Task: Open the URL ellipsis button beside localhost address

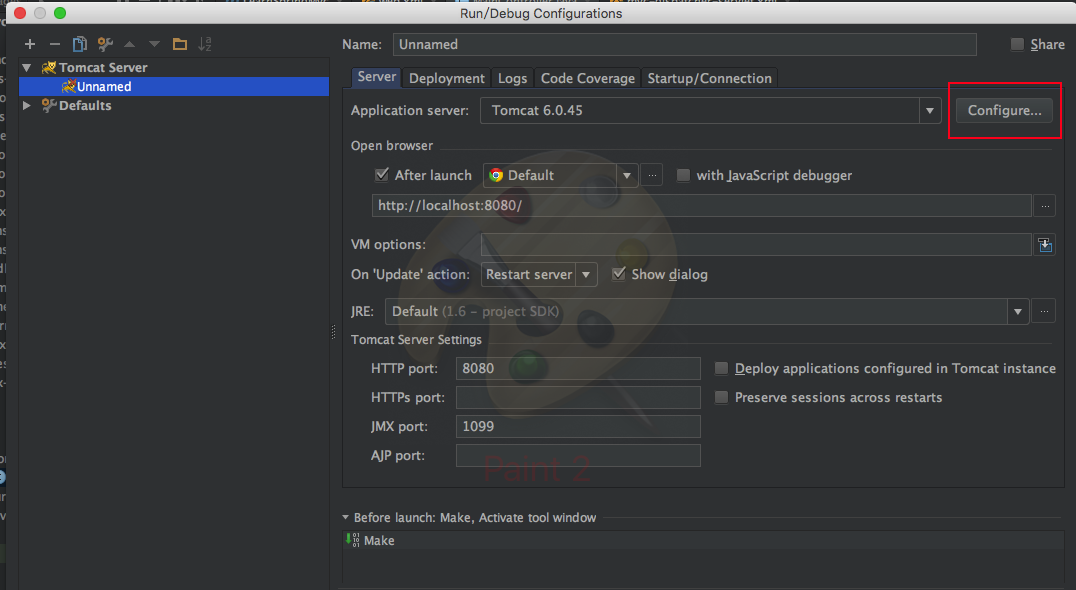Action: tap(1044, 205)
